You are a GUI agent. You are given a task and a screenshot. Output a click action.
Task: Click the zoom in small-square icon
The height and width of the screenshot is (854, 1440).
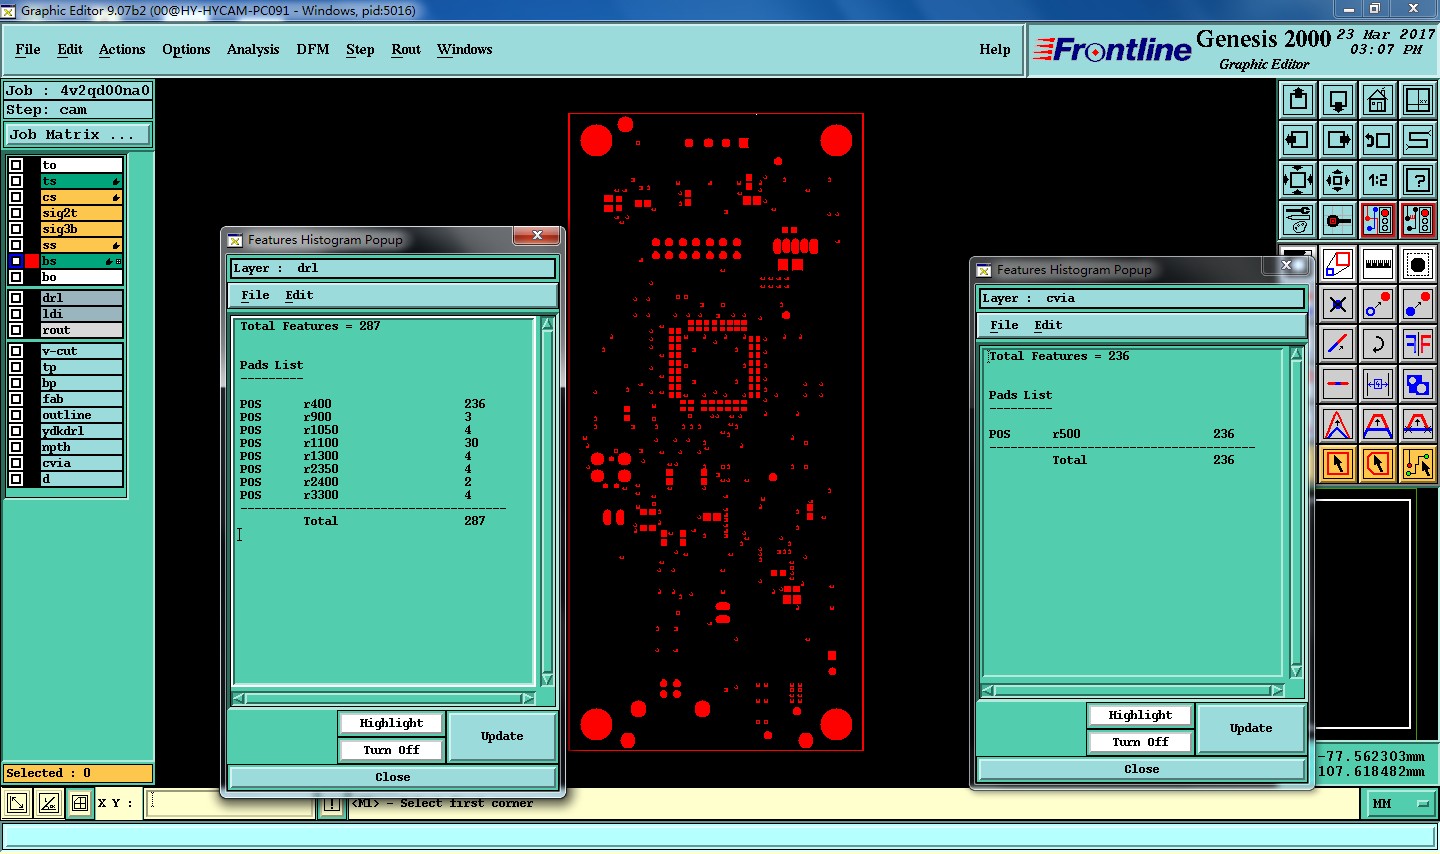1338,180
